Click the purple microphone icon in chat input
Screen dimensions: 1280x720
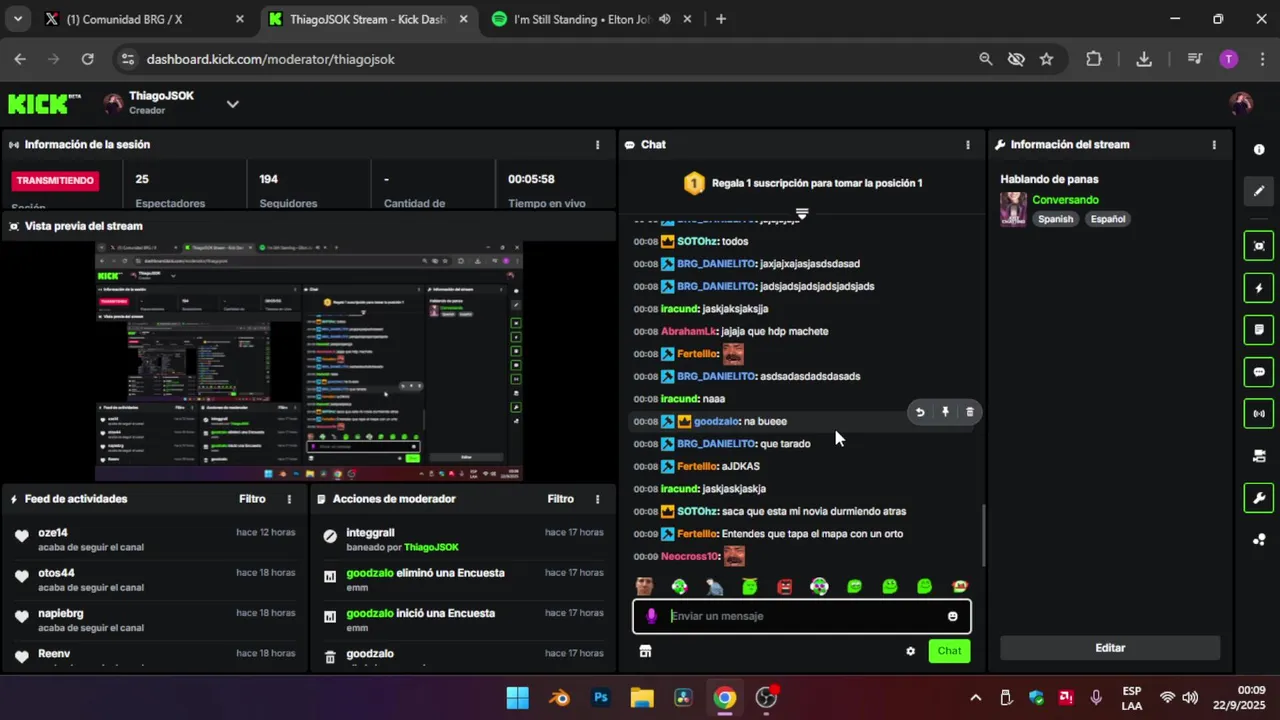click(651, 616)
